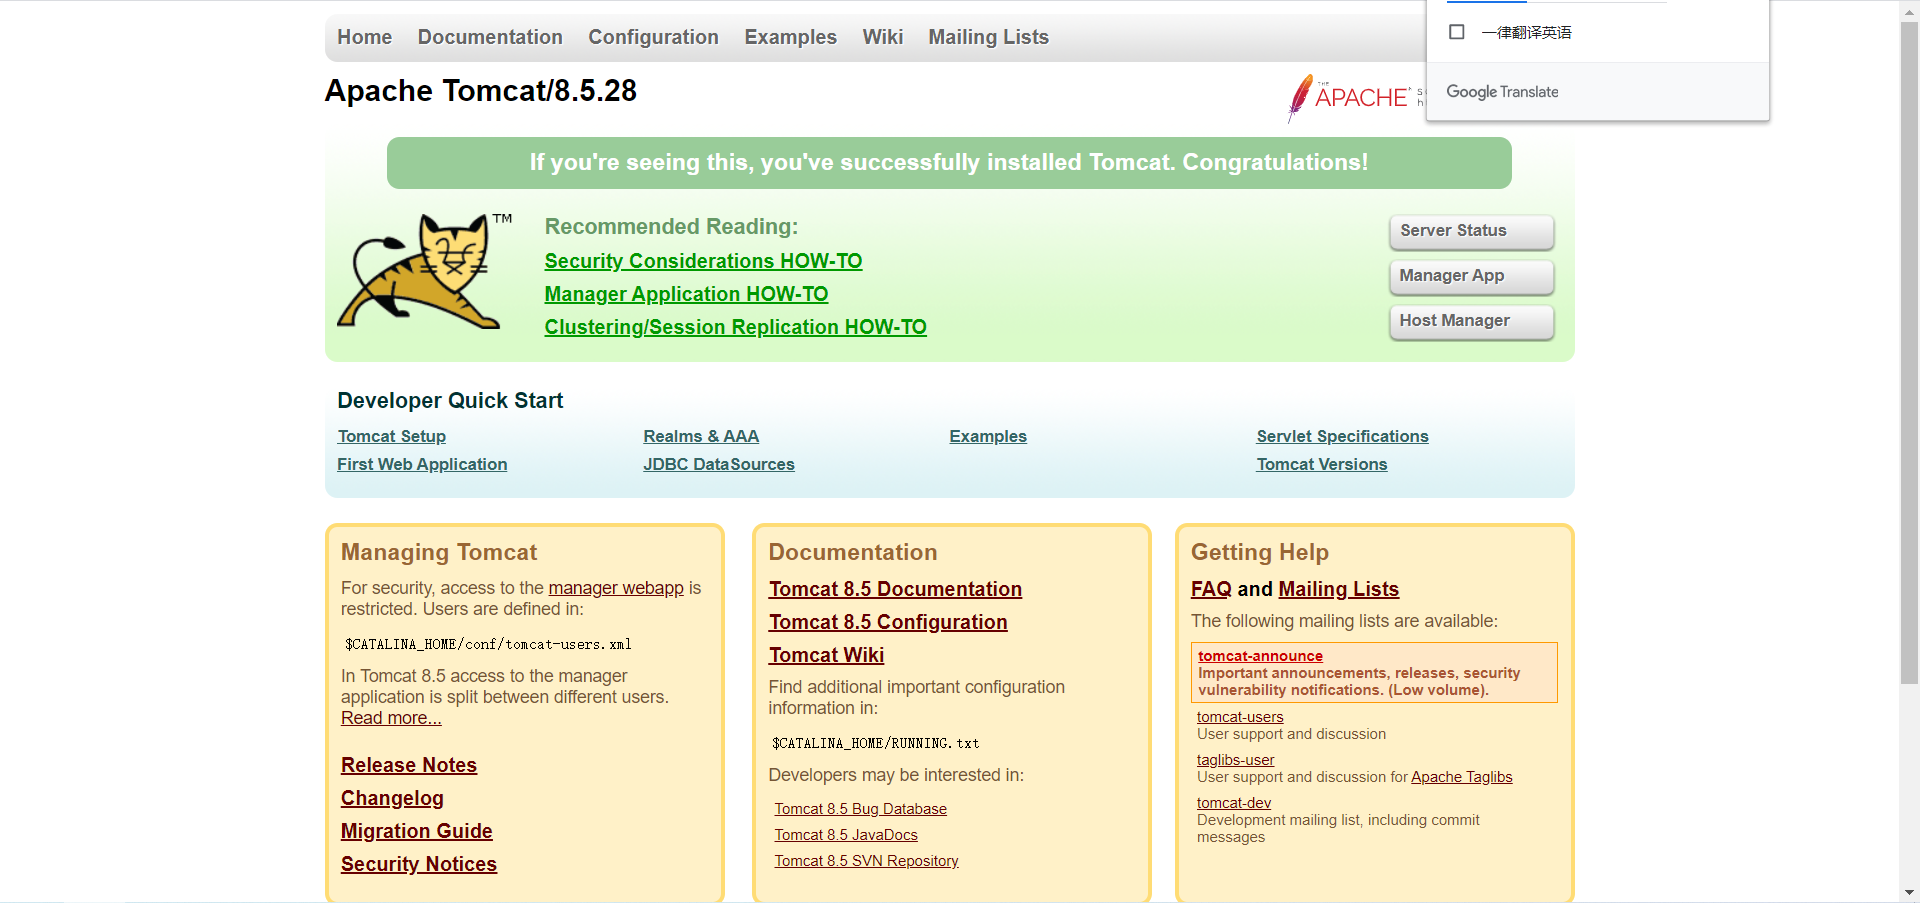Screen dimensions: 1920x903
Task: Open the tomcat-dev mailing list link
Action: 1234,803
